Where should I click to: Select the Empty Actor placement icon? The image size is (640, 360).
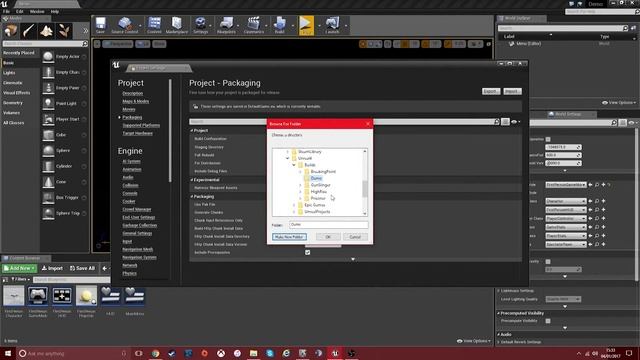48,57
